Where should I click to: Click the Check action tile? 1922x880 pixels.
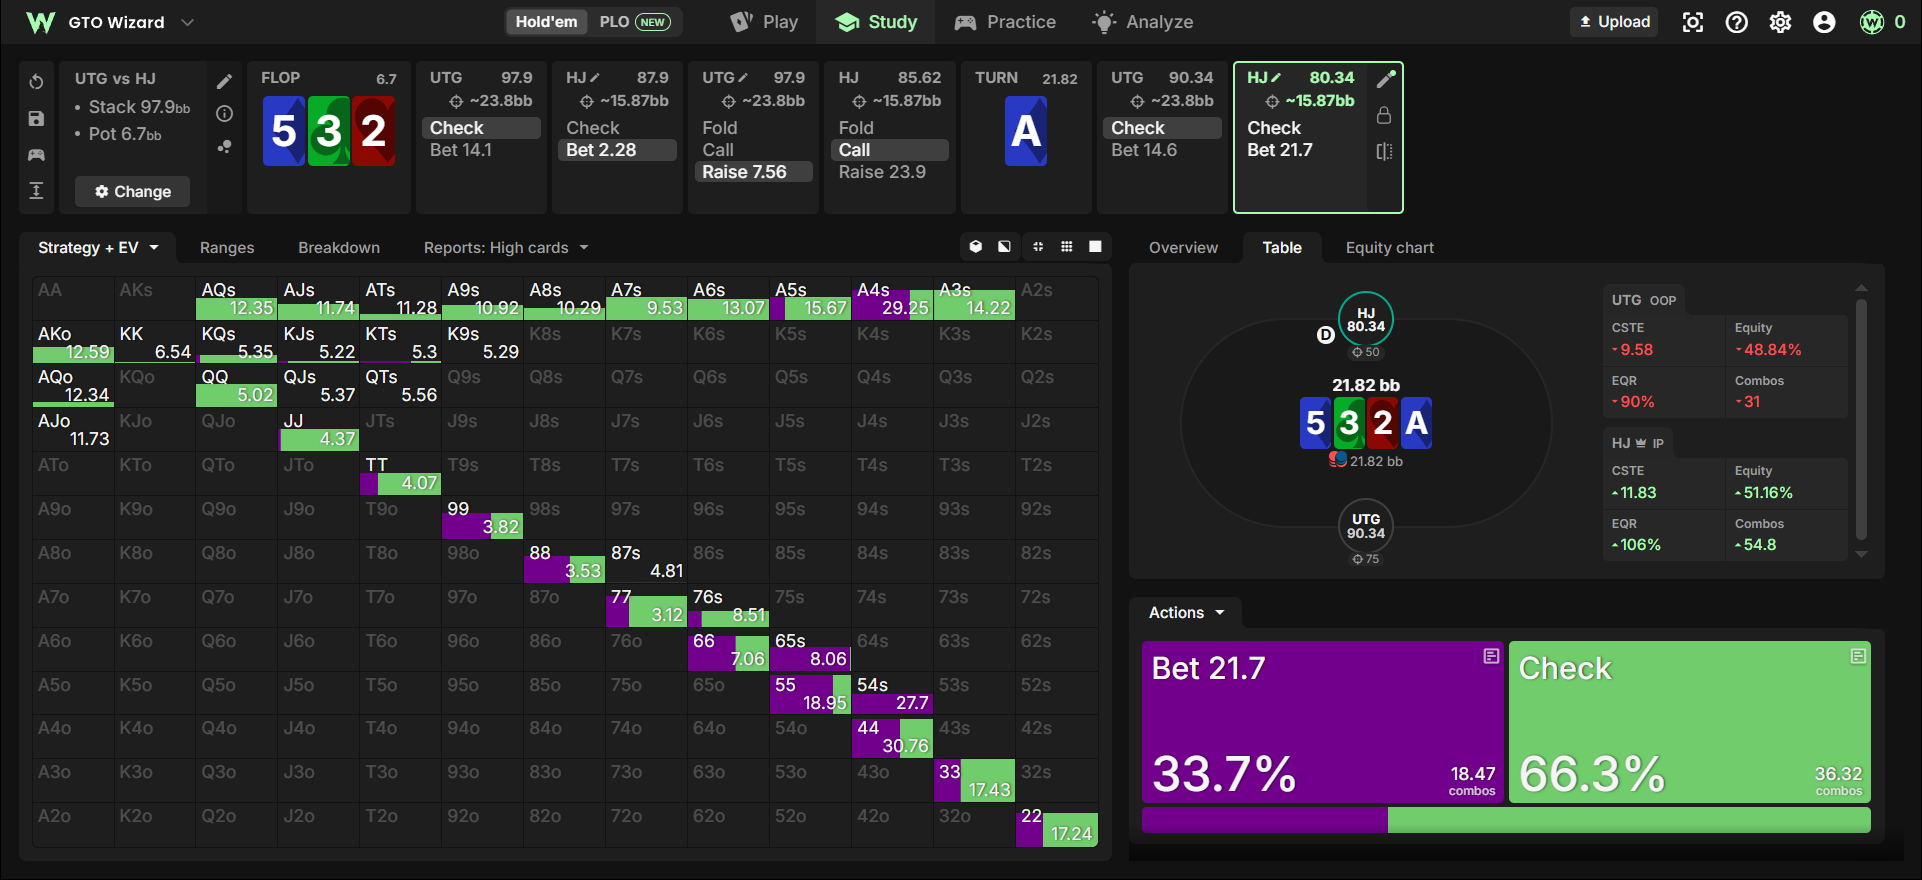(x=1689, y=722)
